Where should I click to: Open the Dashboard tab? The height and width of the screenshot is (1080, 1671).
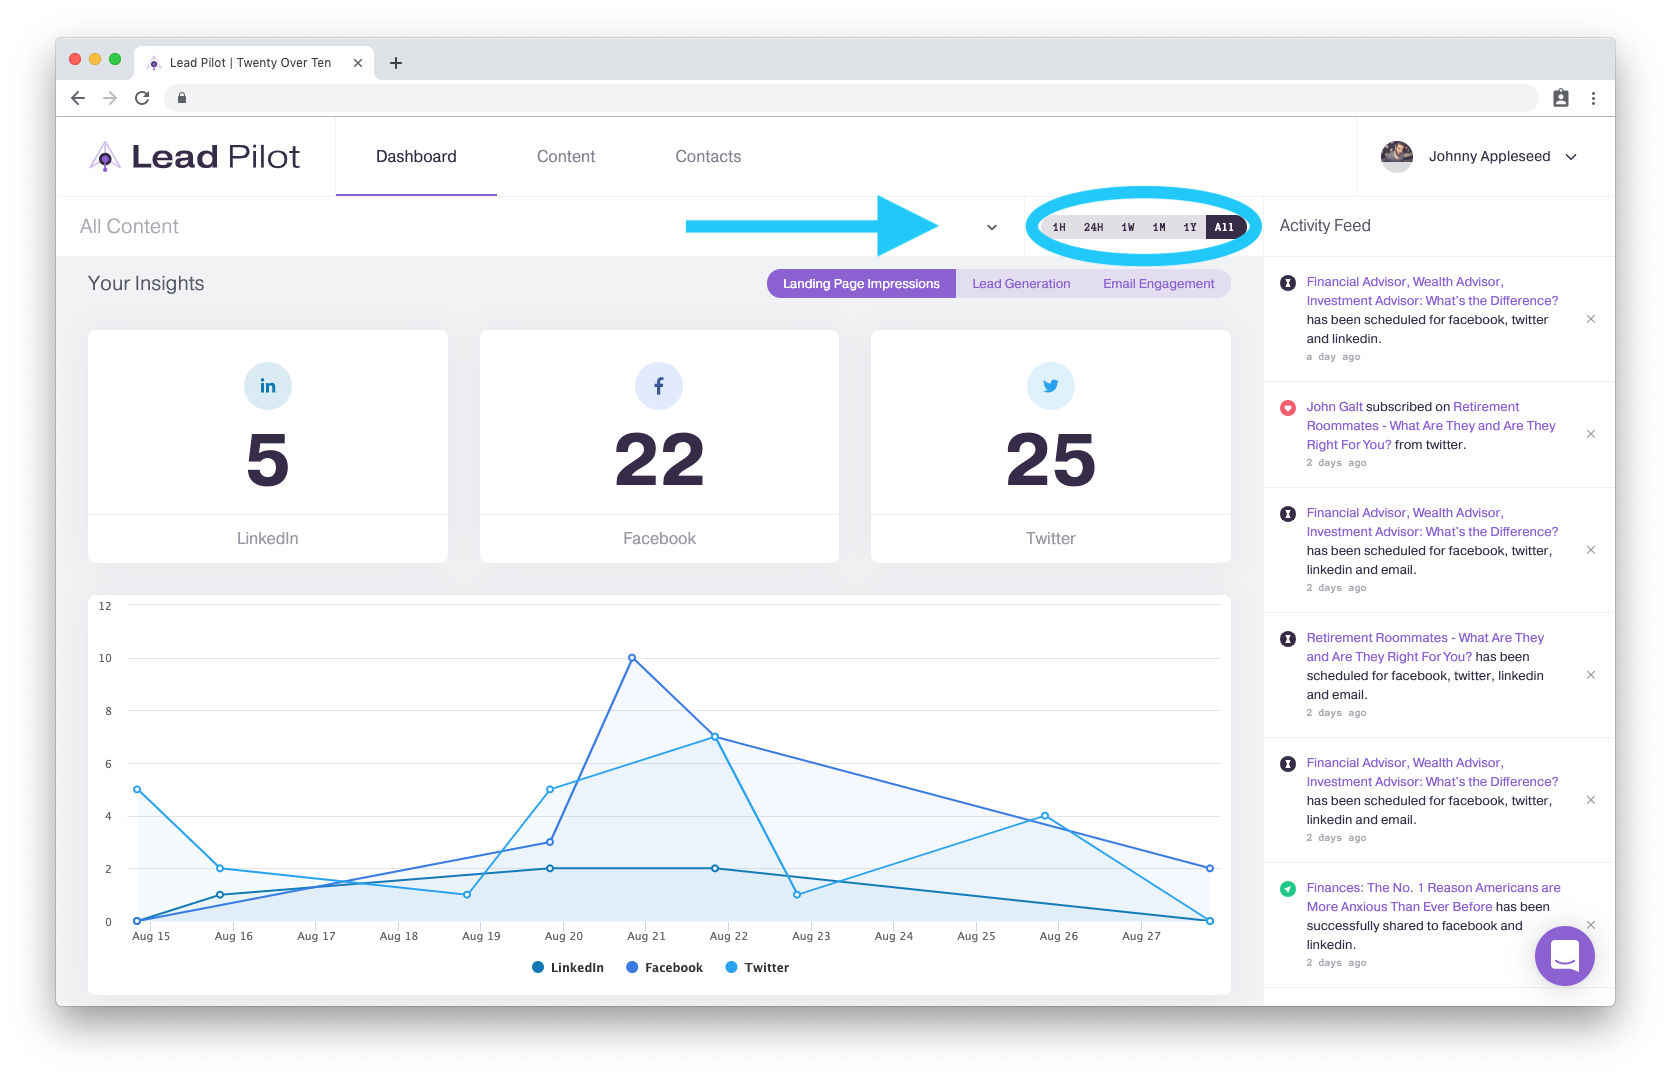click(416, 157)
